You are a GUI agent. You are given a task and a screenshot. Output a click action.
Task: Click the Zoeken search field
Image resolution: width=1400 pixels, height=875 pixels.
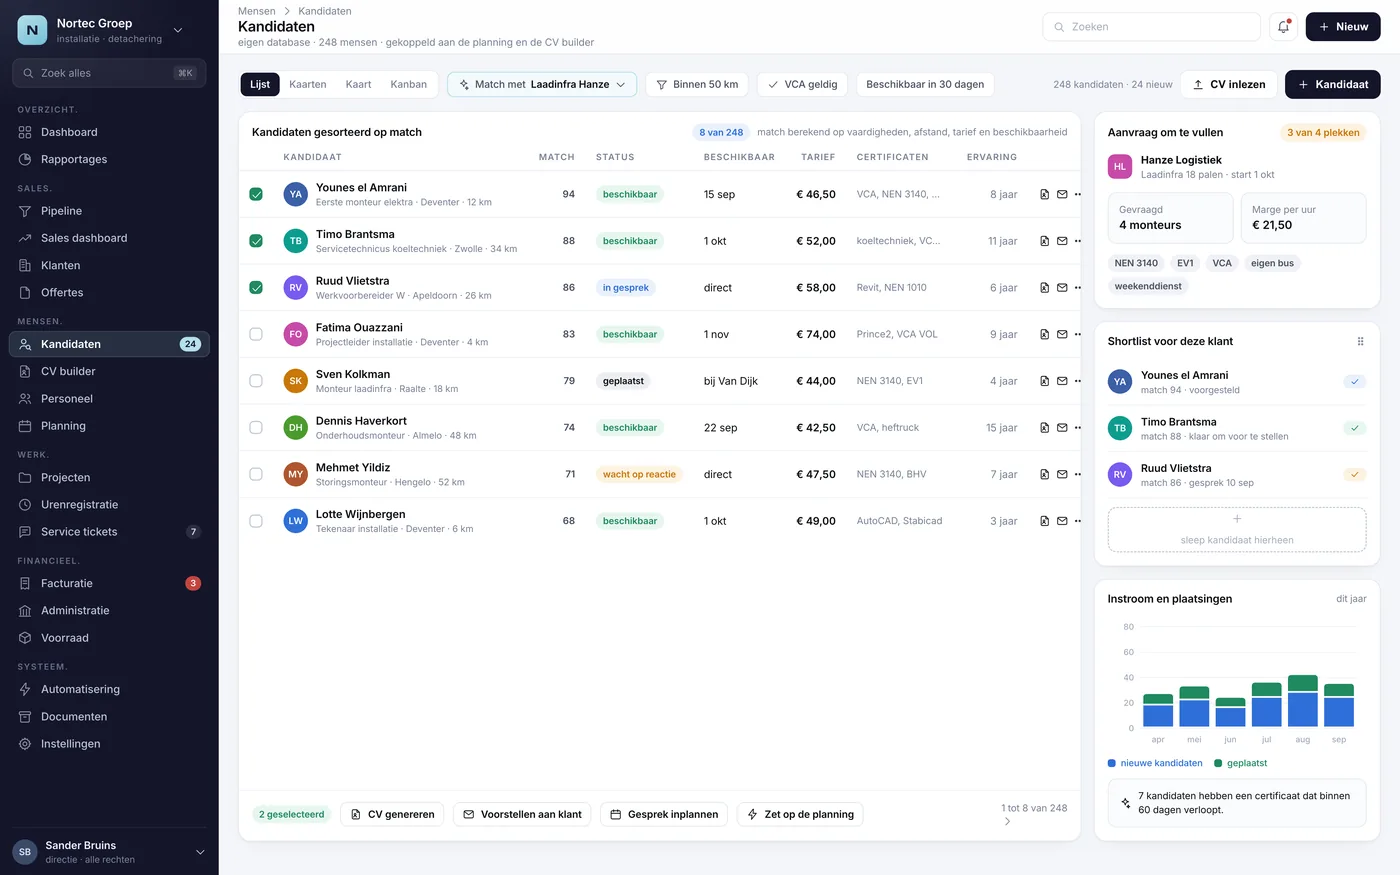click(1151, 27)
